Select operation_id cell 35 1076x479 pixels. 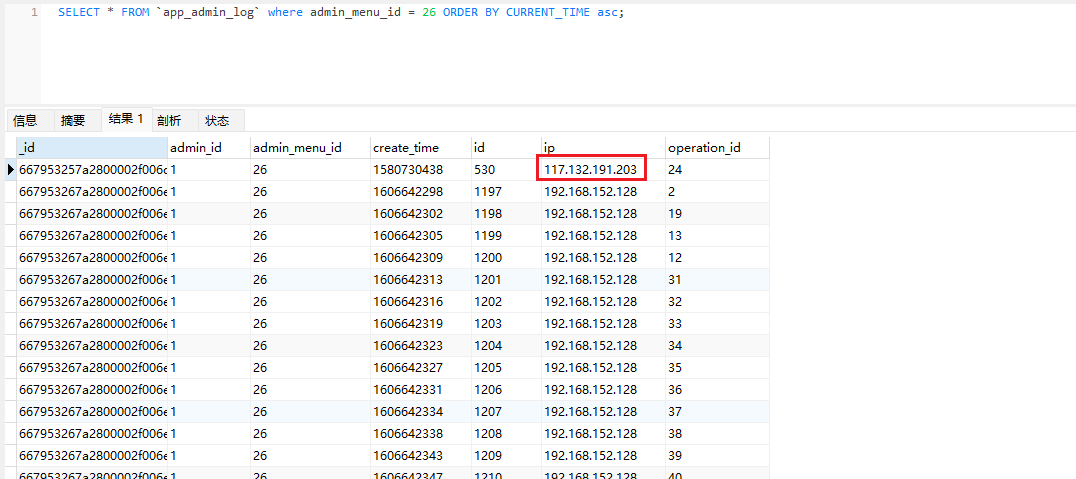point(717,367)
